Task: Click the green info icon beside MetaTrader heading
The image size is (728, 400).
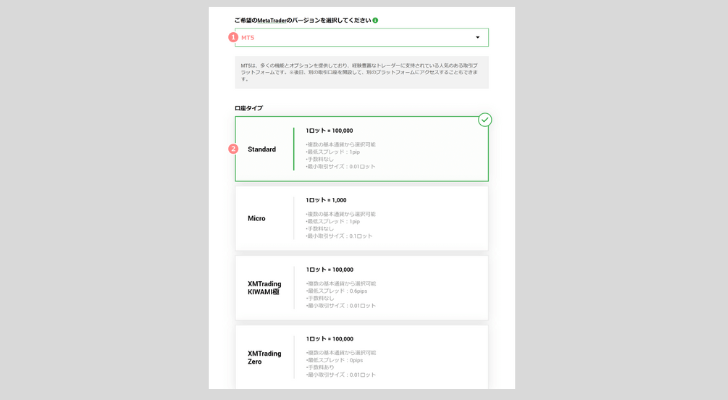Action: [x=375, y=20]
